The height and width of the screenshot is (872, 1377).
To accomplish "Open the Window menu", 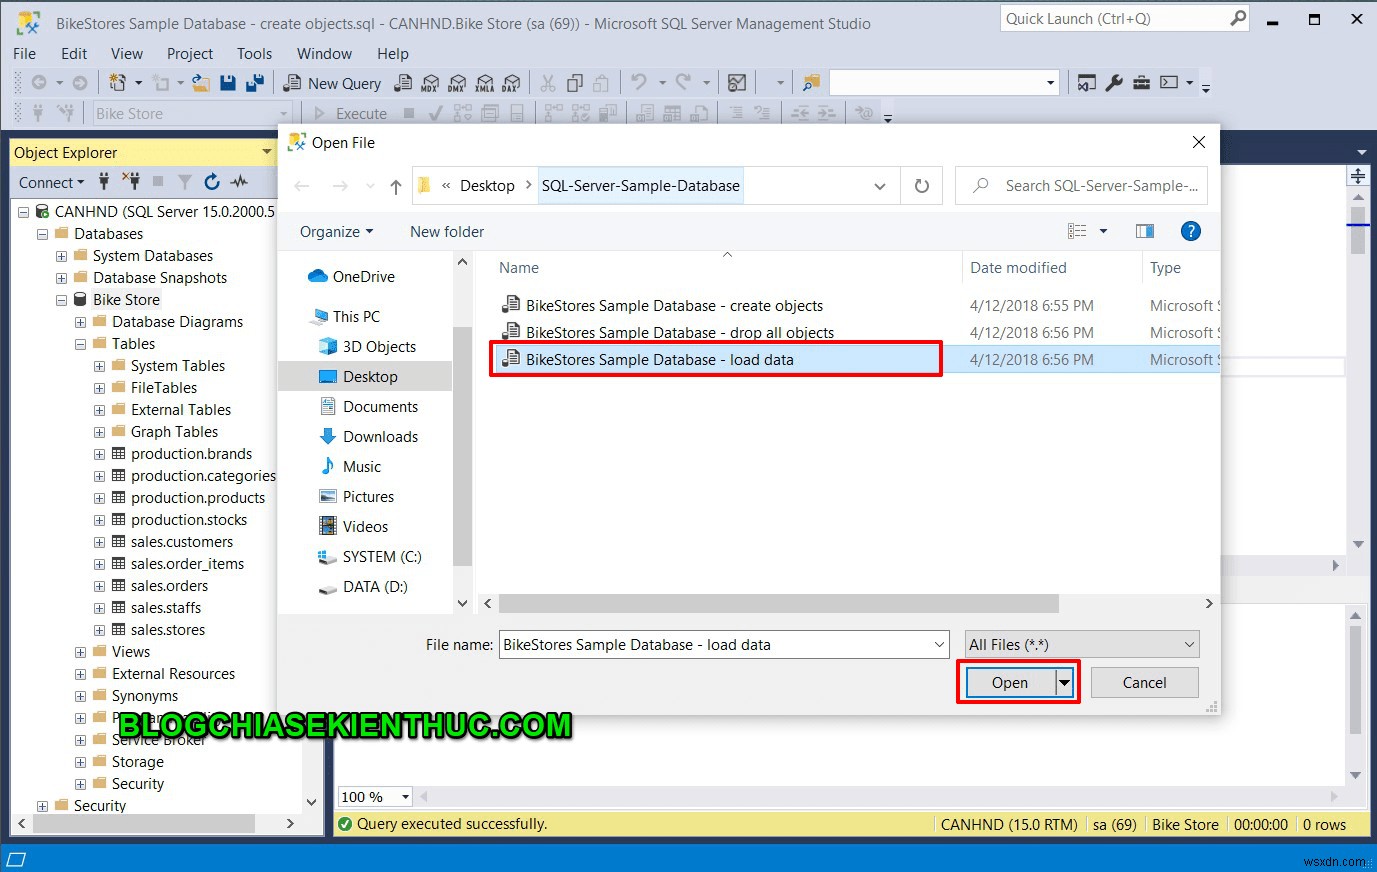I will tap(324, 53).
